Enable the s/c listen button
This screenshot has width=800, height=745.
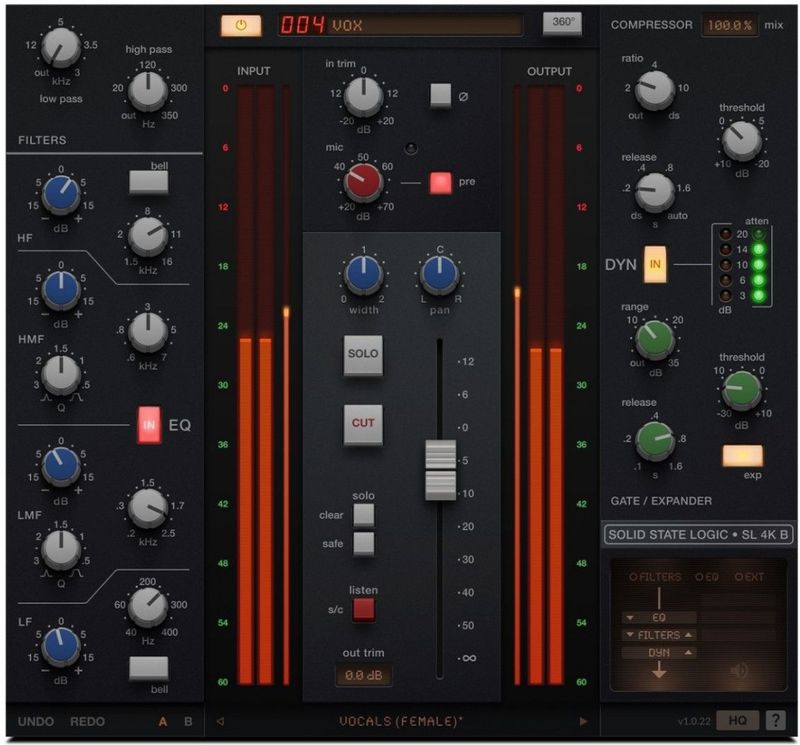click(364, 609)
